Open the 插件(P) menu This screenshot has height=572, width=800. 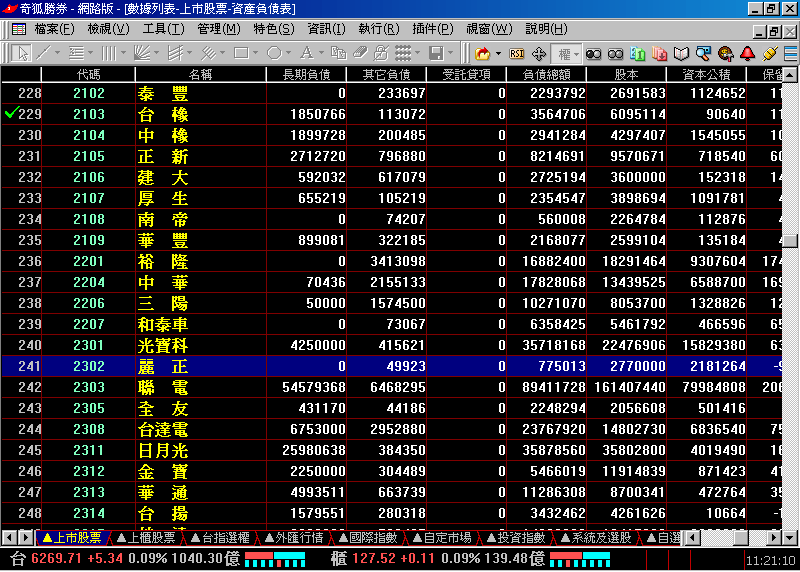(x=433, y=29)
